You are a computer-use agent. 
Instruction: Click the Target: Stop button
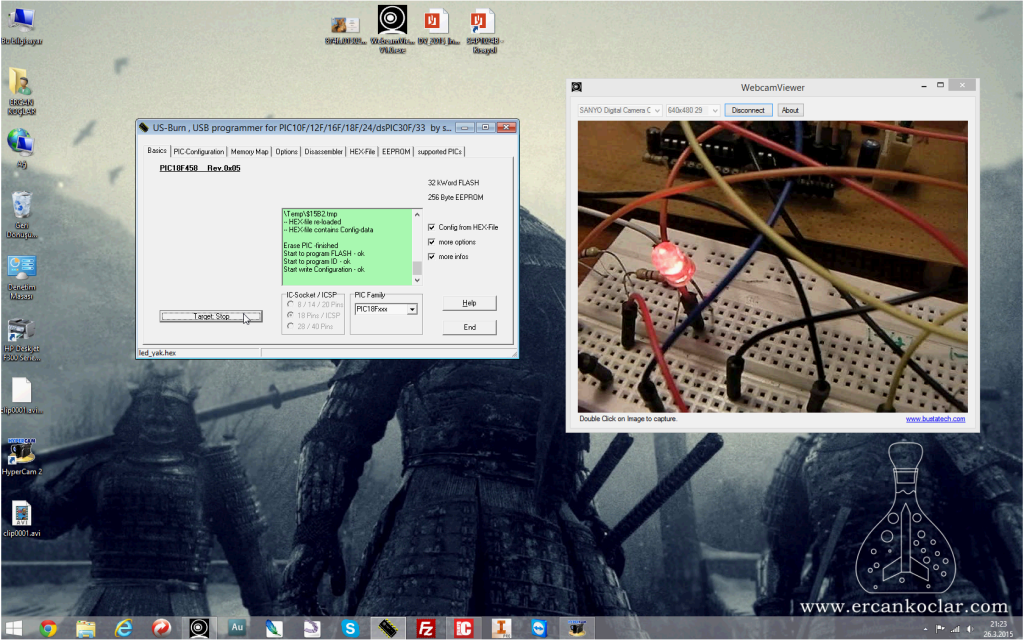click(211, 316)
